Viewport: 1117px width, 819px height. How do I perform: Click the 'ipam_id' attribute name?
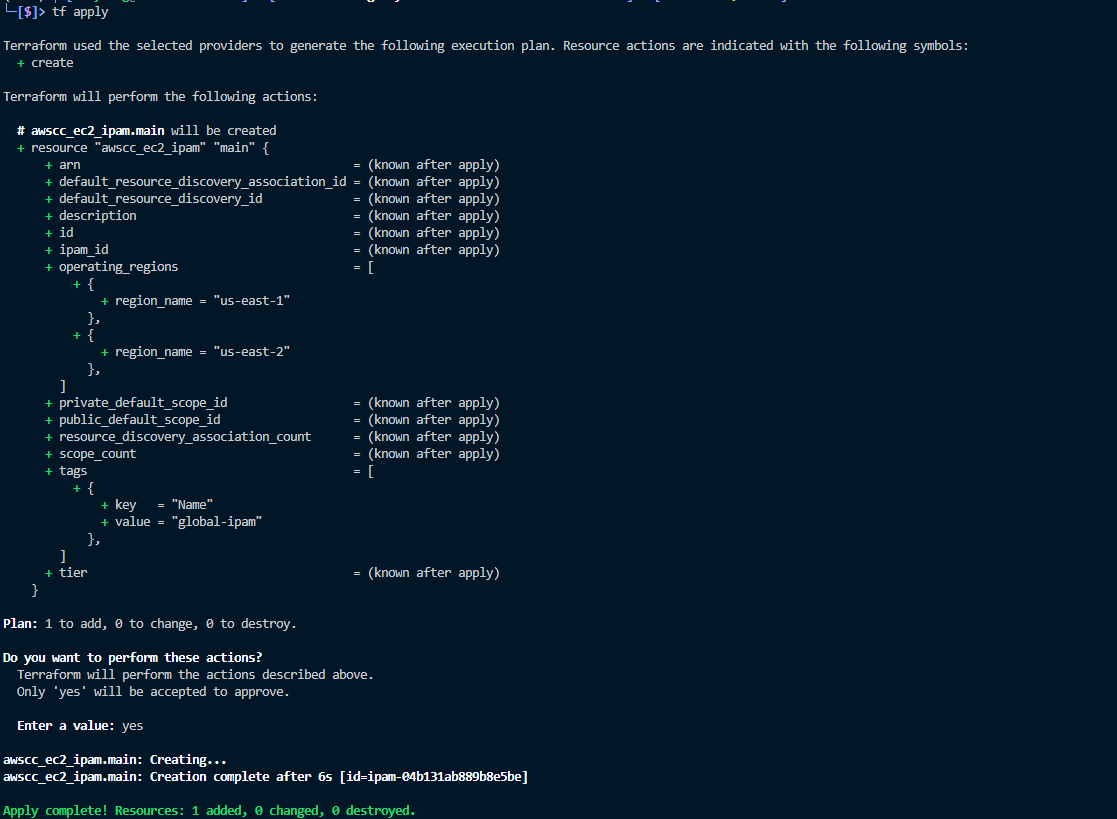point(84,250)
